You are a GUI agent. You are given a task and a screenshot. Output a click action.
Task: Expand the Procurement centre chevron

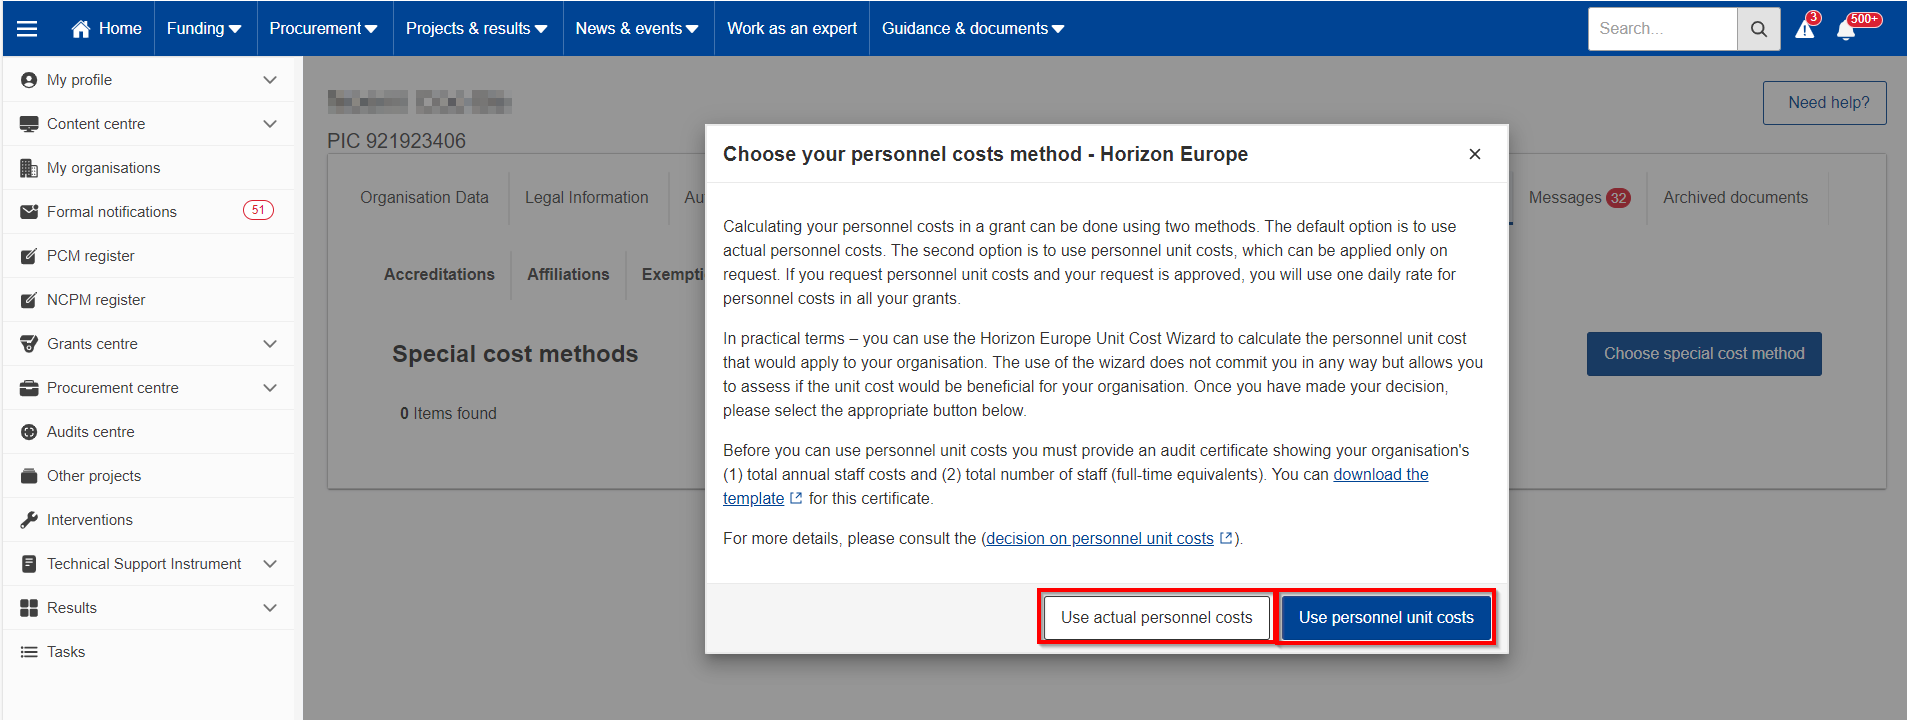pos(270,388)
